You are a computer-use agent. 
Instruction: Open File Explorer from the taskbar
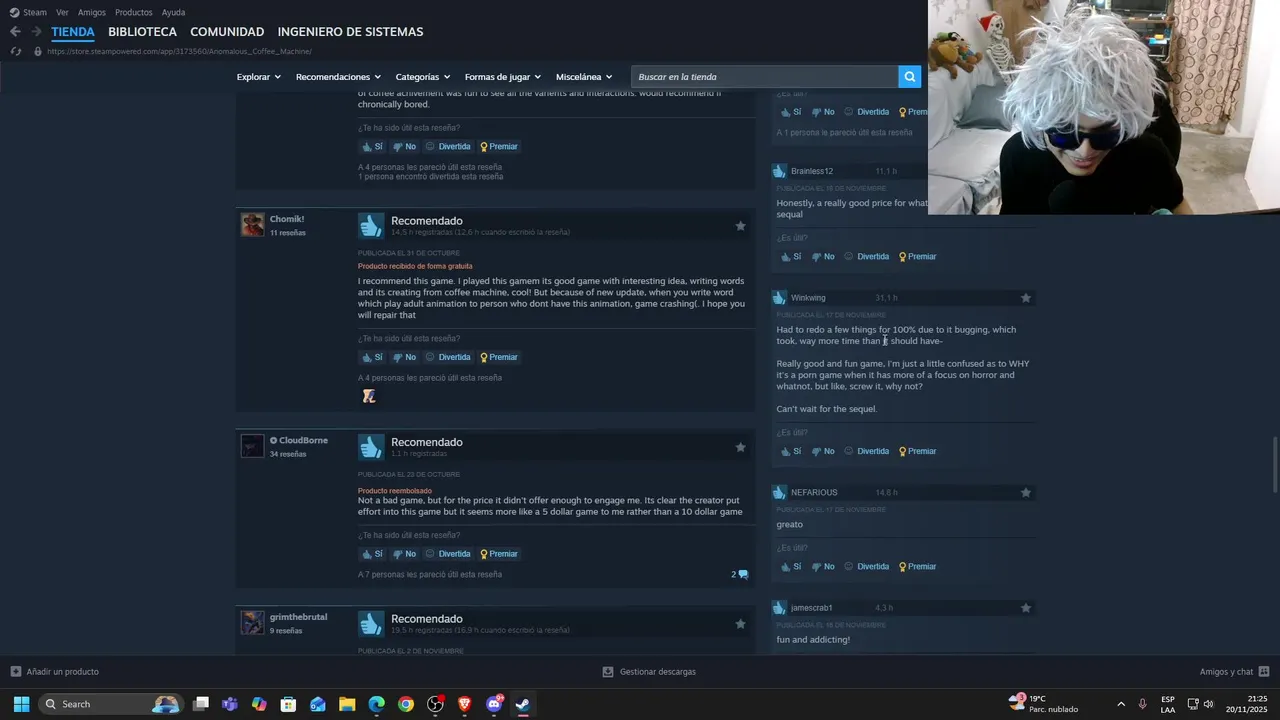pos(347,704)
